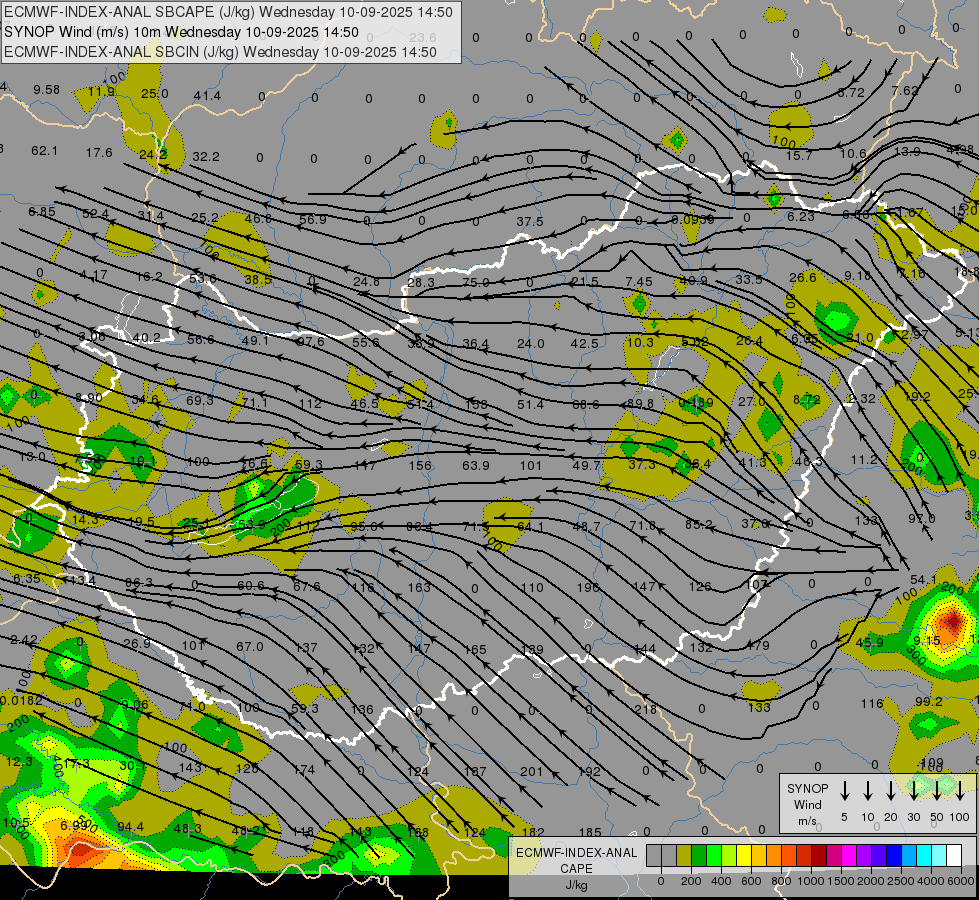This screenshot has width=979, height=900.
Task: Click the map value 218
Action: [646, 709]
